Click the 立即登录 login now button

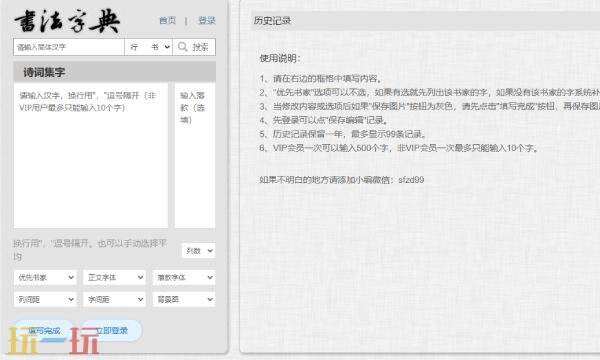pyautogui.click(x=111, y=331)
